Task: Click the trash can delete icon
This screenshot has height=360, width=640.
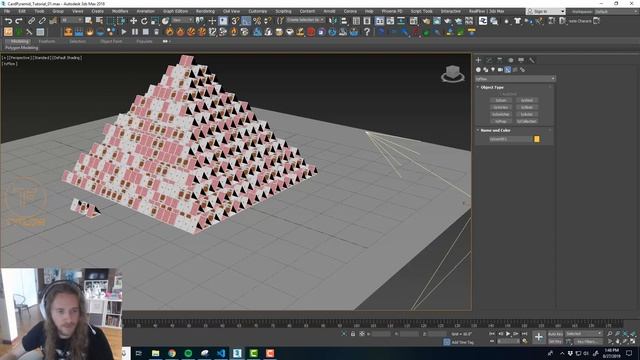Action: pyautogui.click(x=156, y=32)
